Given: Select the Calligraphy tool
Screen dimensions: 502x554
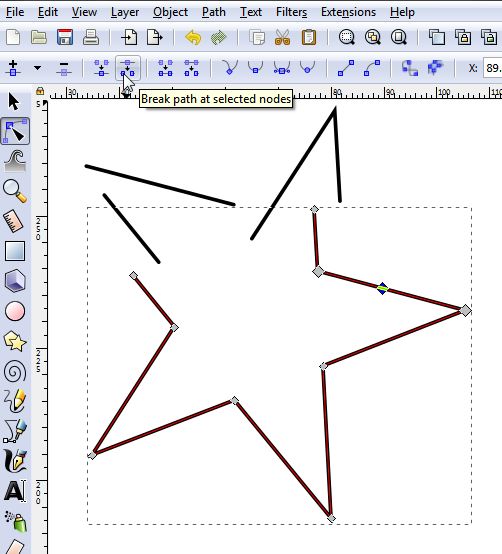Looking at the screenshot, I should (15, 461).
